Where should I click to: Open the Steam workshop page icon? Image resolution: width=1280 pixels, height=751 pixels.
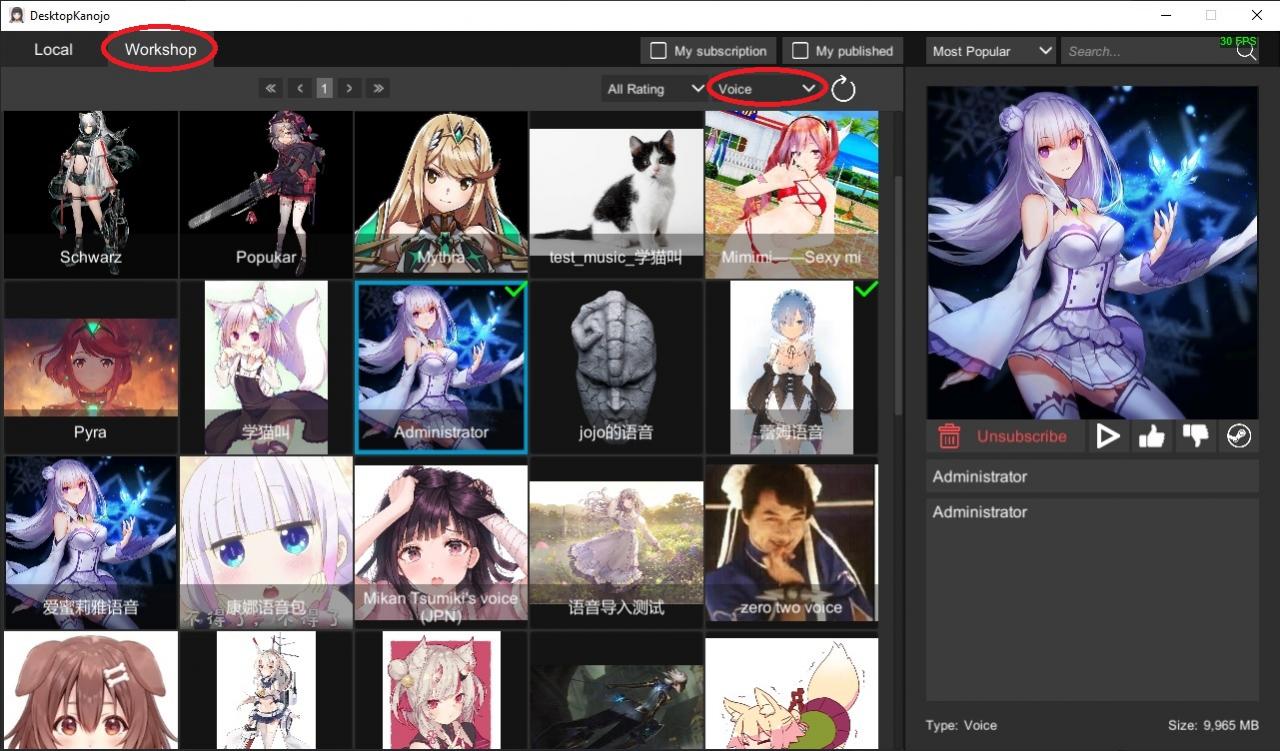[1239, 436]
